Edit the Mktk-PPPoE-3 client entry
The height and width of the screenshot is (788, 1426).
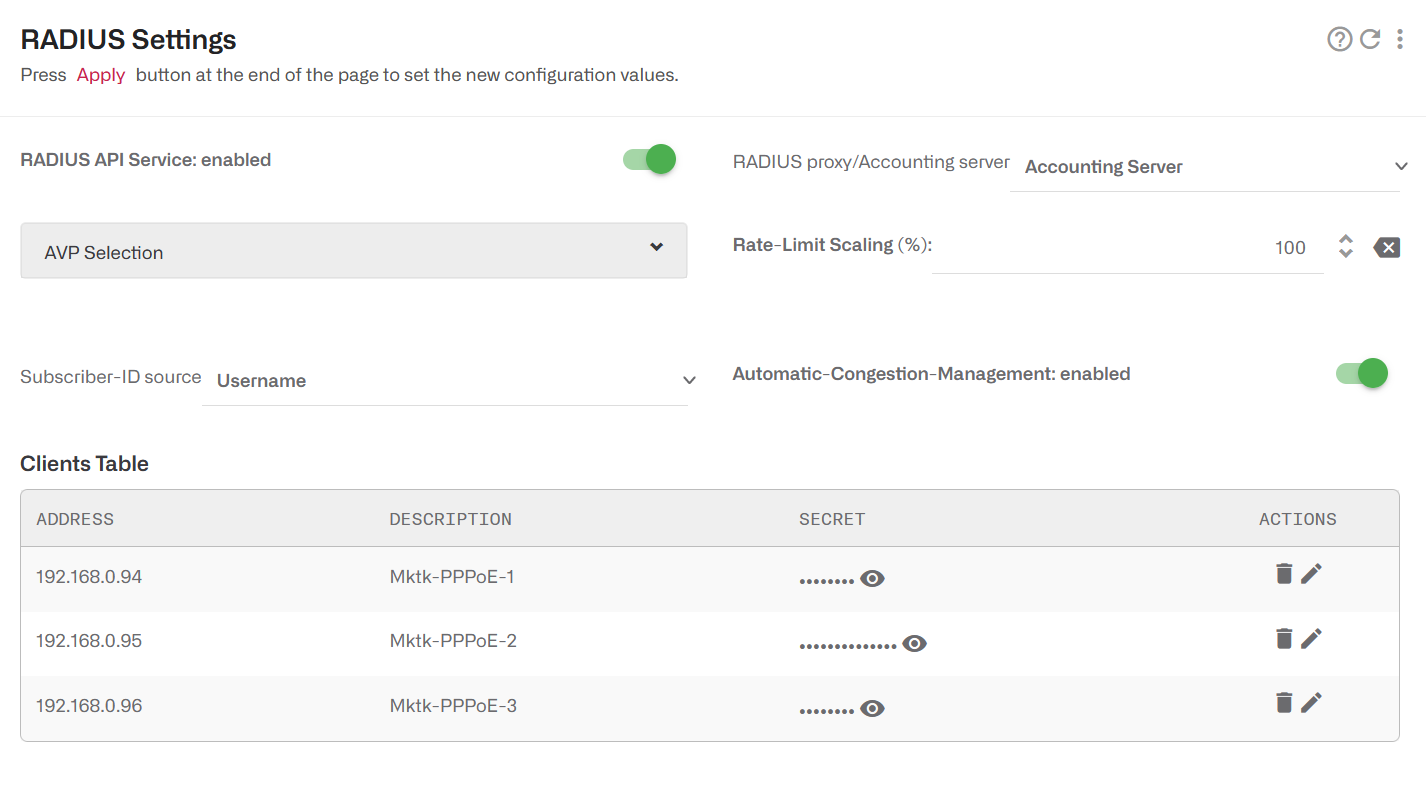(x=1311, y=703)
